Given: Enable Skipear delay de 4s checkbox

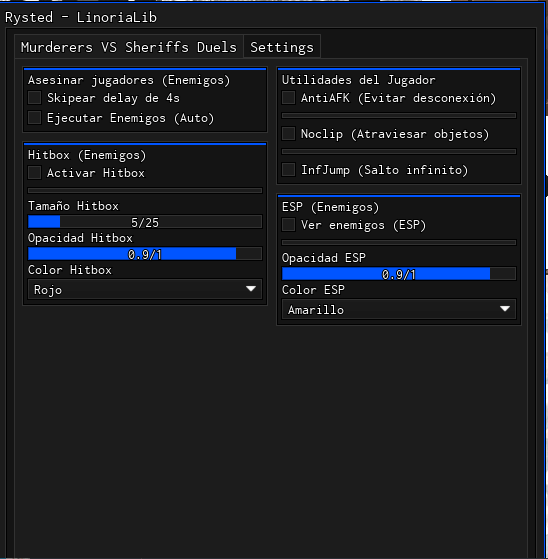Looking at the screenshot, I should click(35, 98).
